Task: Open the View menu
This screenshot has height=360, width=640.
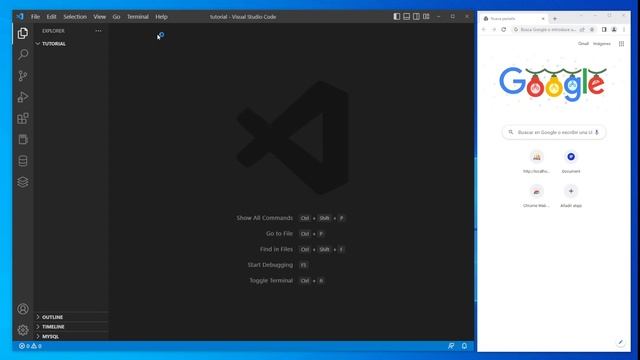Action: point(99,17)
